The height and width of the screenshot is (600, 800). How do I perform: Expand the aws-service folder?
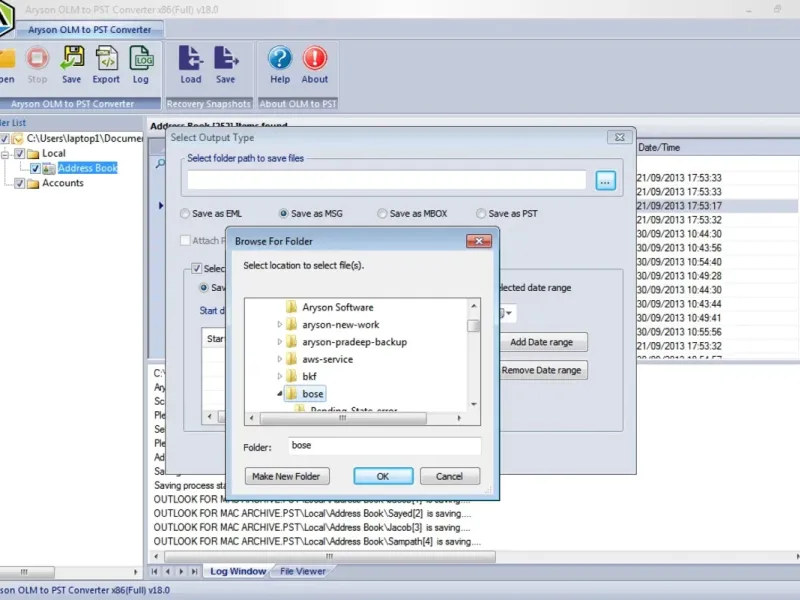[280, 359]
